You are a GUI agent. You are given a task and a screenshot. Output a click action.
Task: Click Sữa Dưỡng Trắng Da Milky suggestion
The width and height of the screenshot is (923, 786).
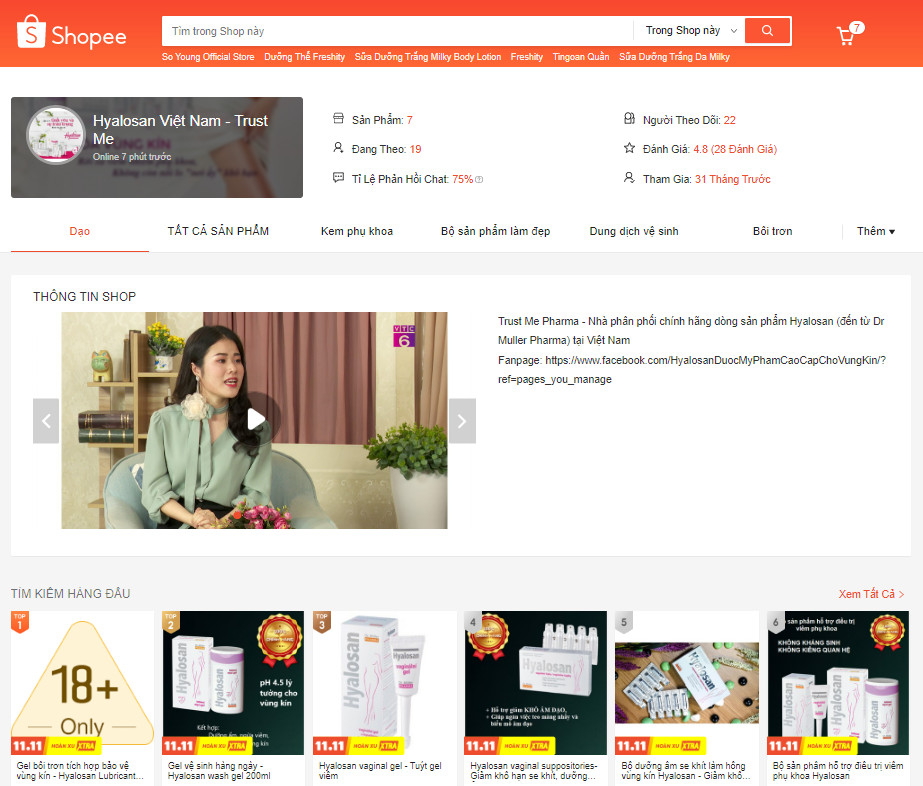[675, 57]
